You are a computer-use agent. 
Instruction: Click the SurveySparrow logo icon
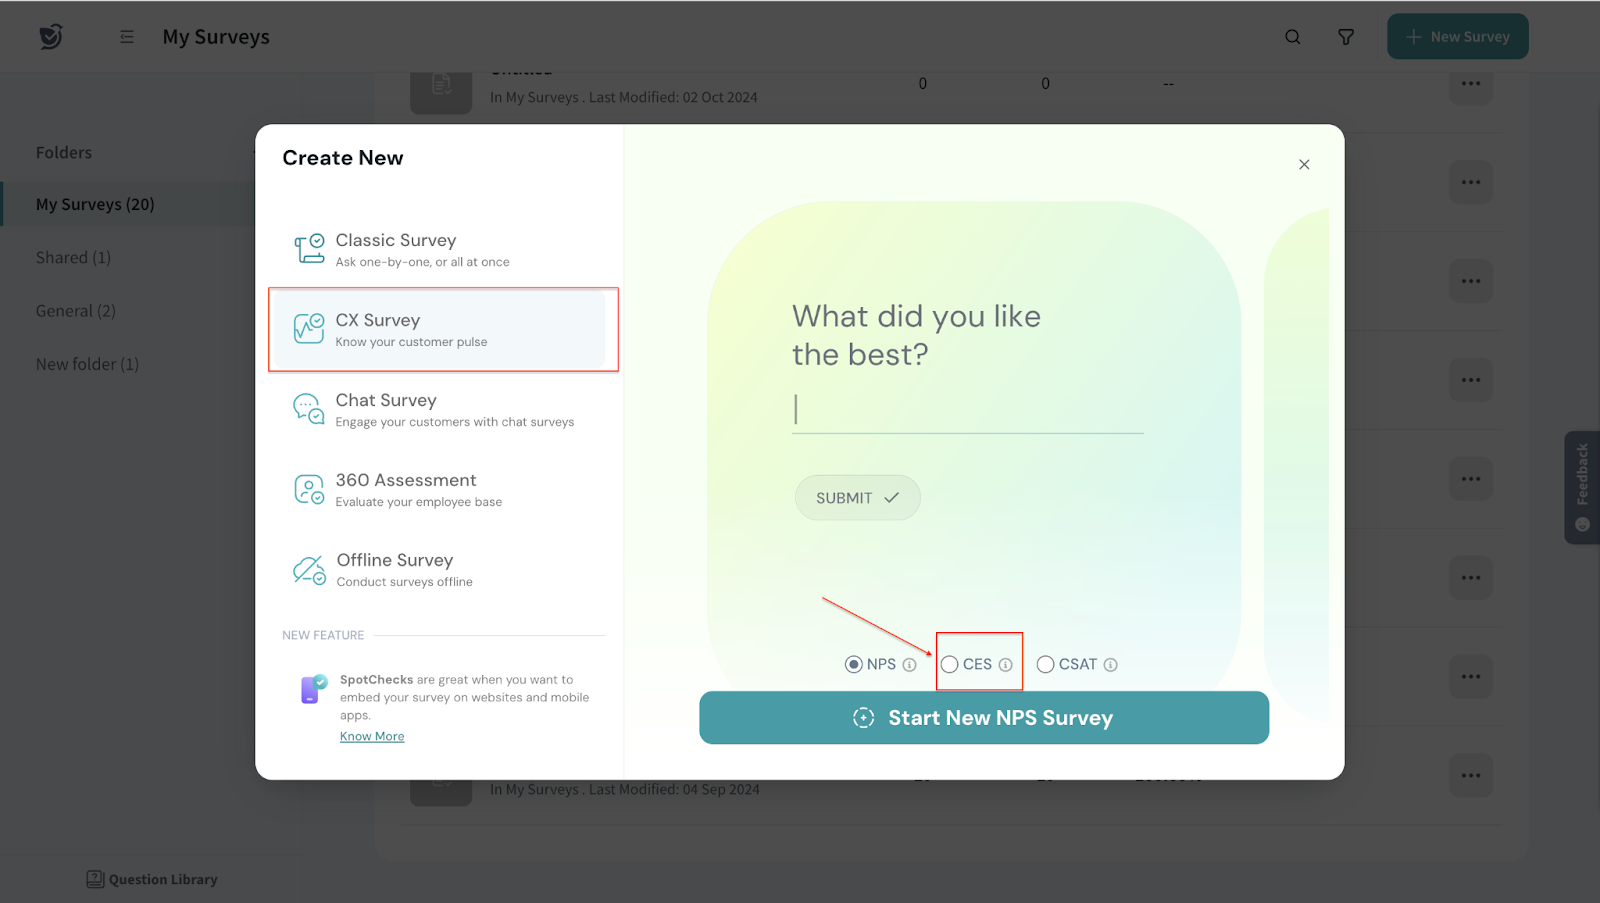point(51,37)
